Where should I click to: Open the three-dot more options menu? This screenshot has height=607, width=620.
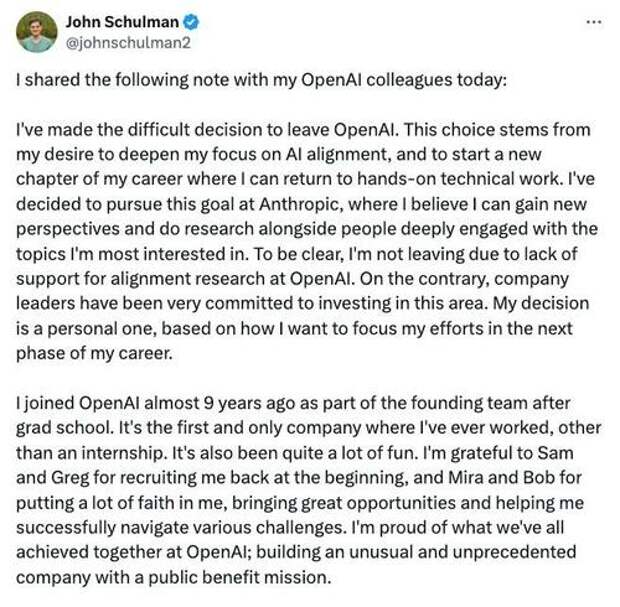coord(594,22)
